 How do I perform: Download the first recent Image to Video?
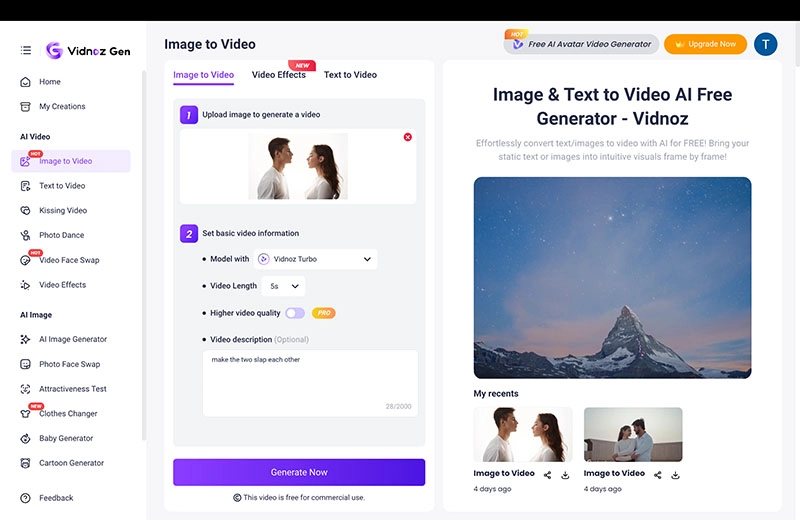click(x=565, y=475)
